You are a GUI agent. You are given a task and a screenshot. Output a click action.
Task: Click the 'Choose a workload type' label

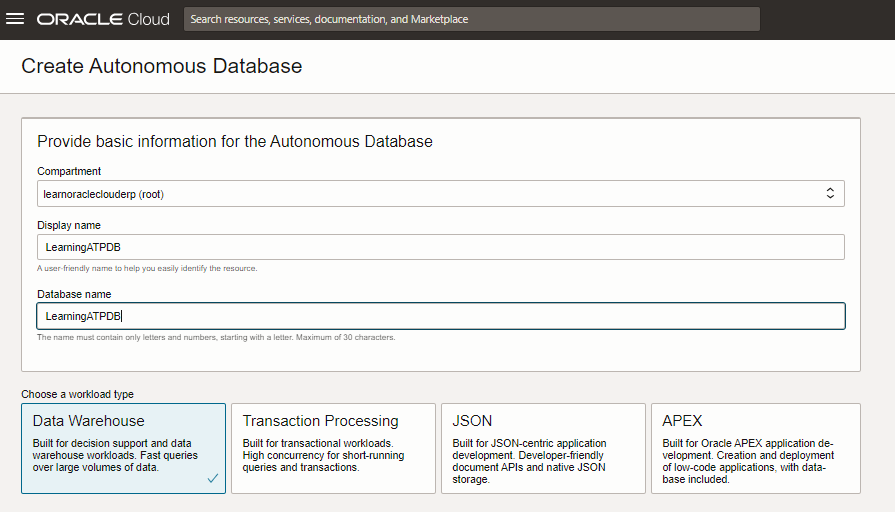[x=78, y=394]
